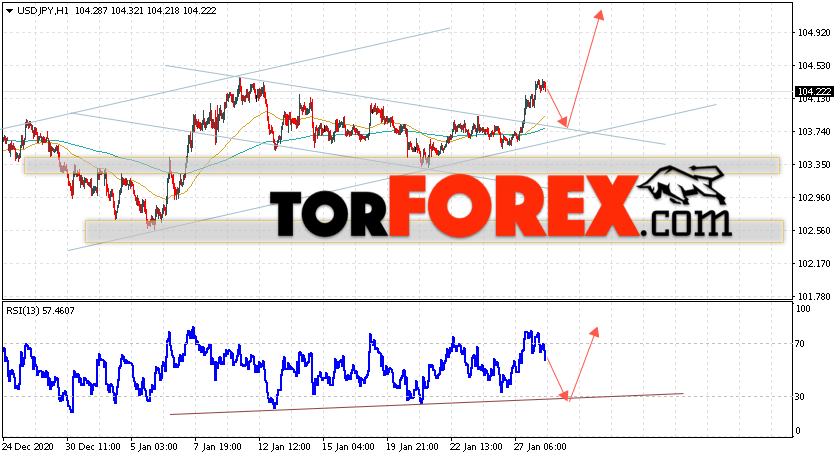This screenshot has height=458, width=838.
Task: Open the USDJPY,H1 chart dropdown arrow
Action: tap(10, 11)
